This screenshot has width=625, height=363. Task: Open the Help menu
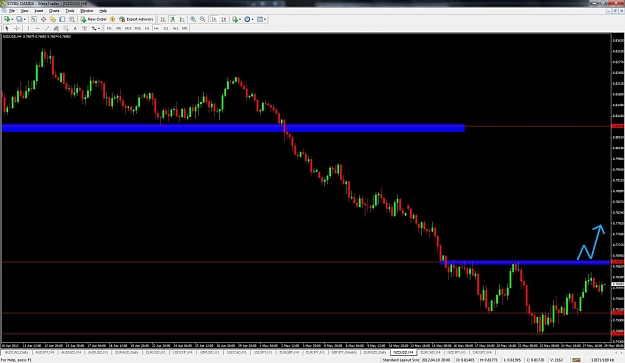[x=103, y=11]
